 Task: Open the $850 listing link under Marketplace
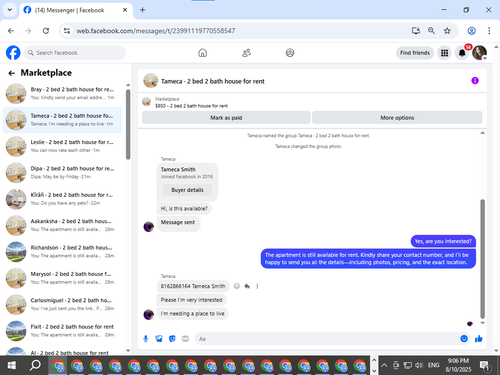191,106
